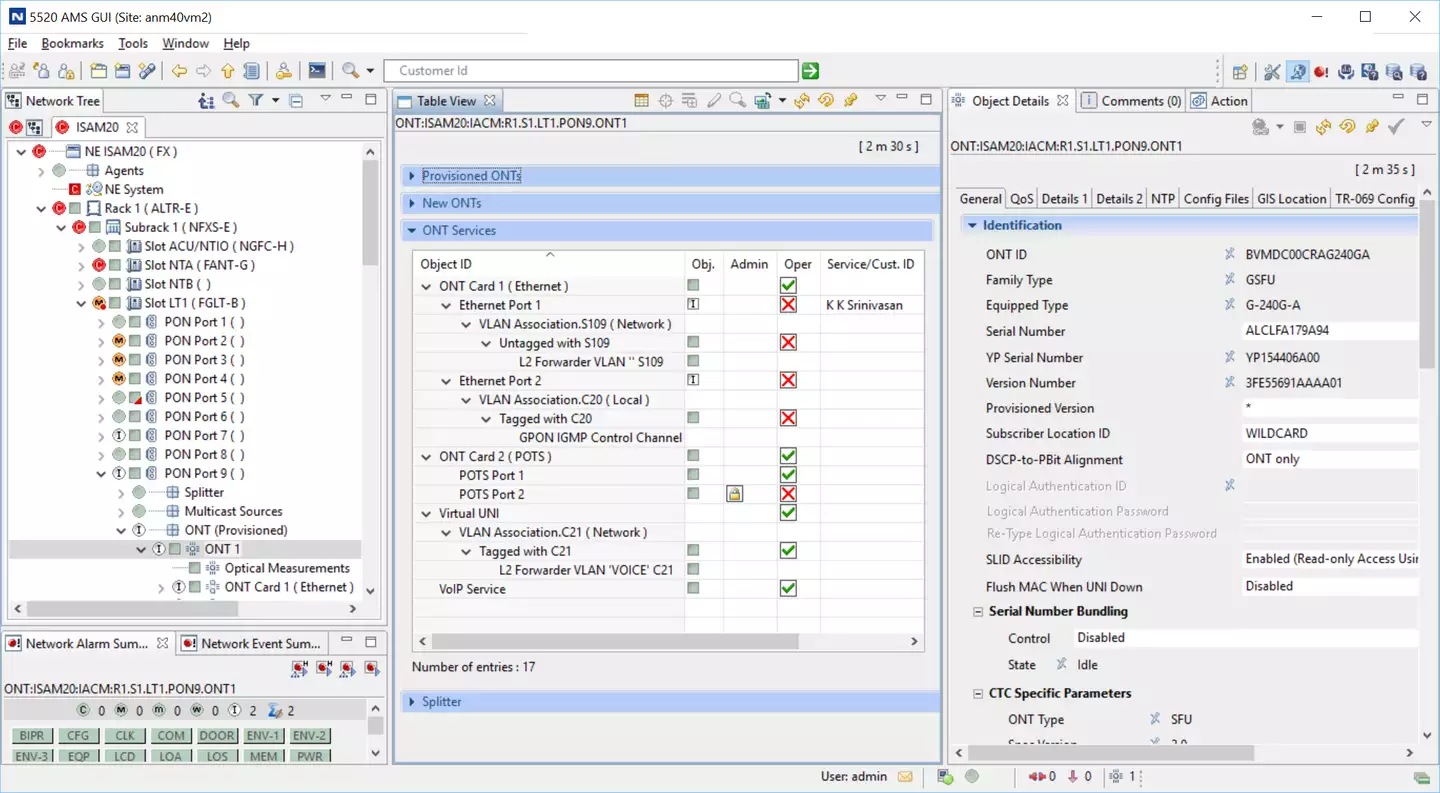Click the refresh icon in Table View toolbar

(x=803, y=100)
